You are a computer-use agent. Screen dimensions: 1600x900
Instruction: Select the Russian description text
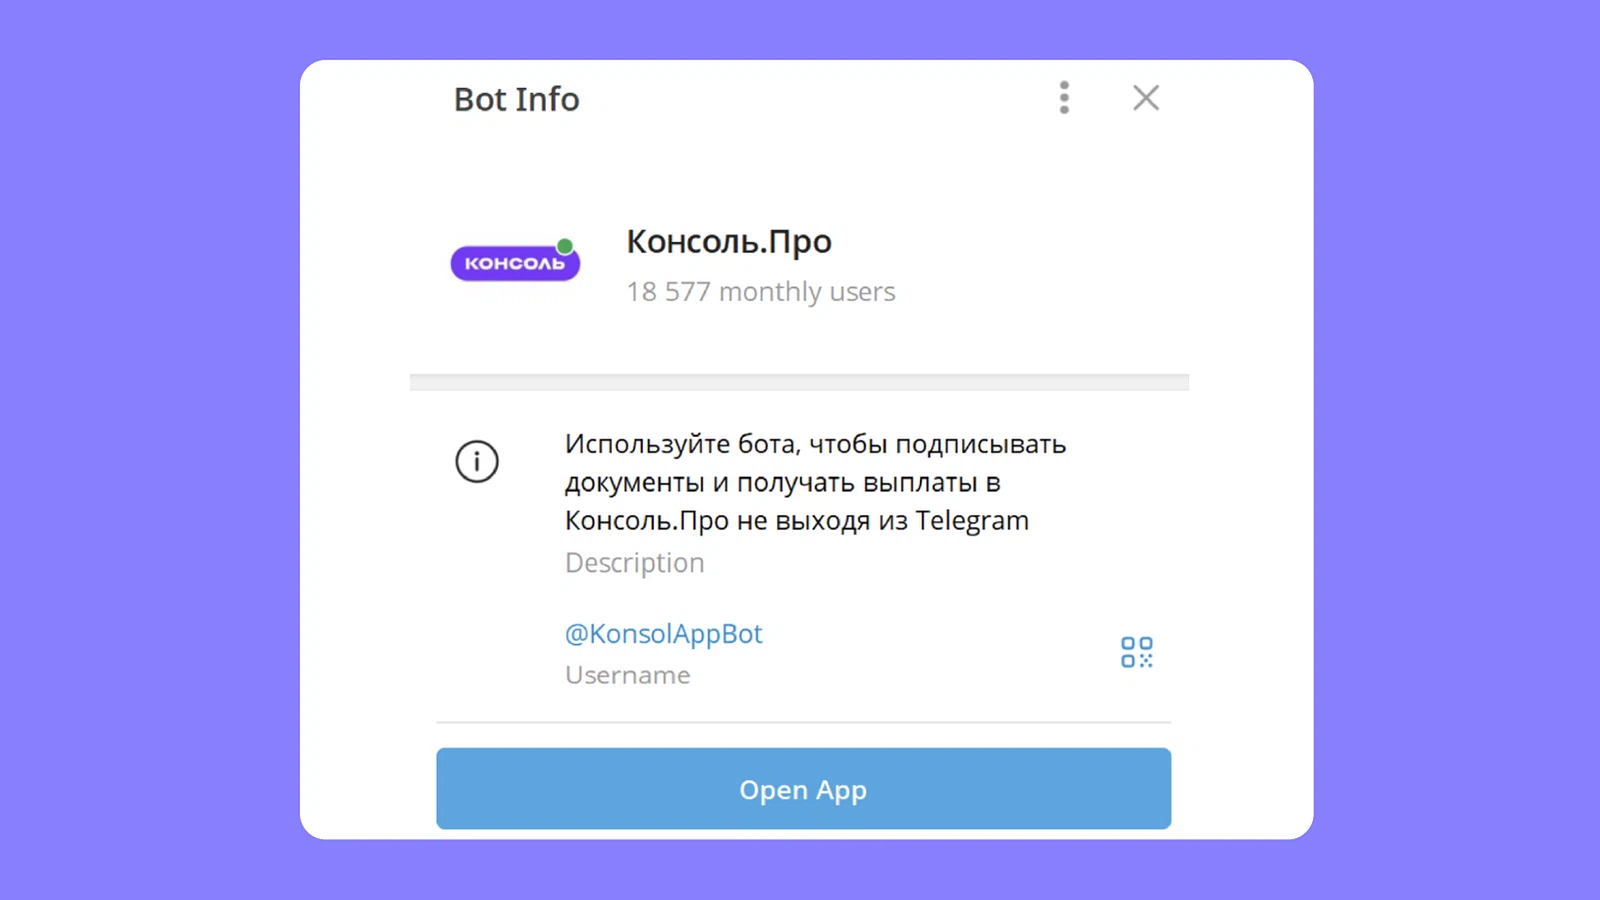coord(815,482)
